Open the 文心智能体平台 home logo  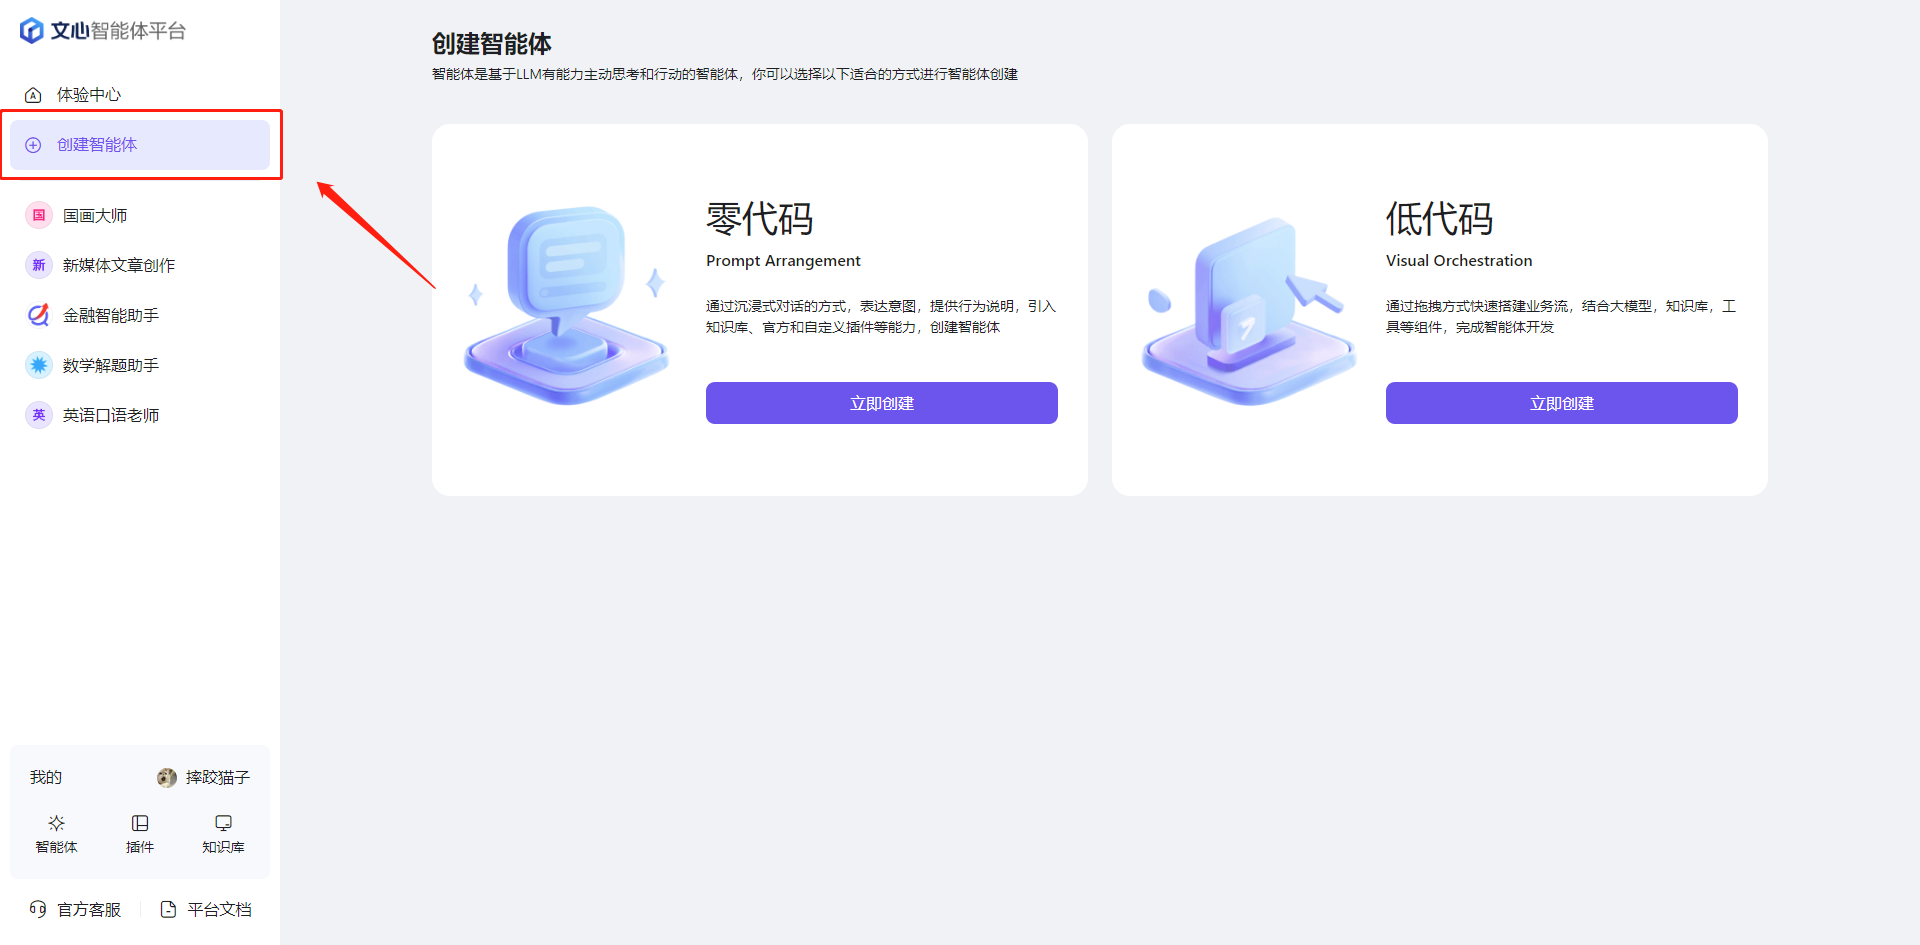103,30
